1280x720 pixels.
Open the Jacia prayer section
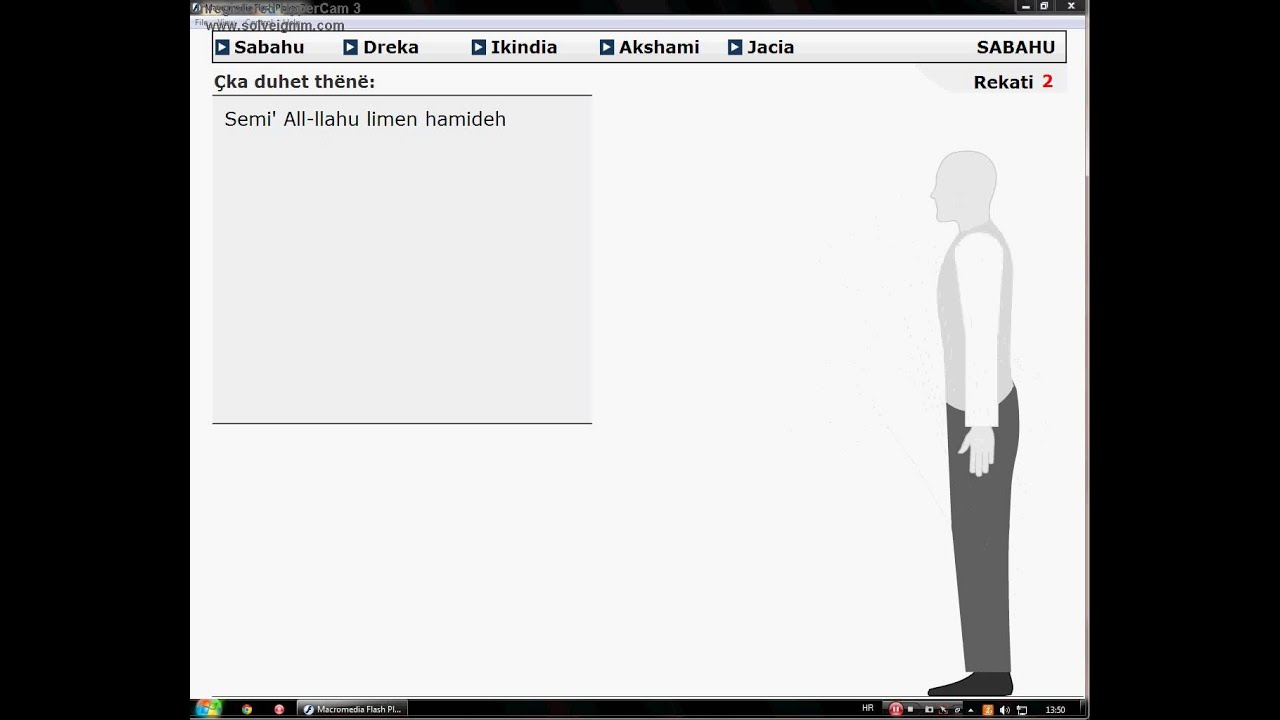click(761, 47)
